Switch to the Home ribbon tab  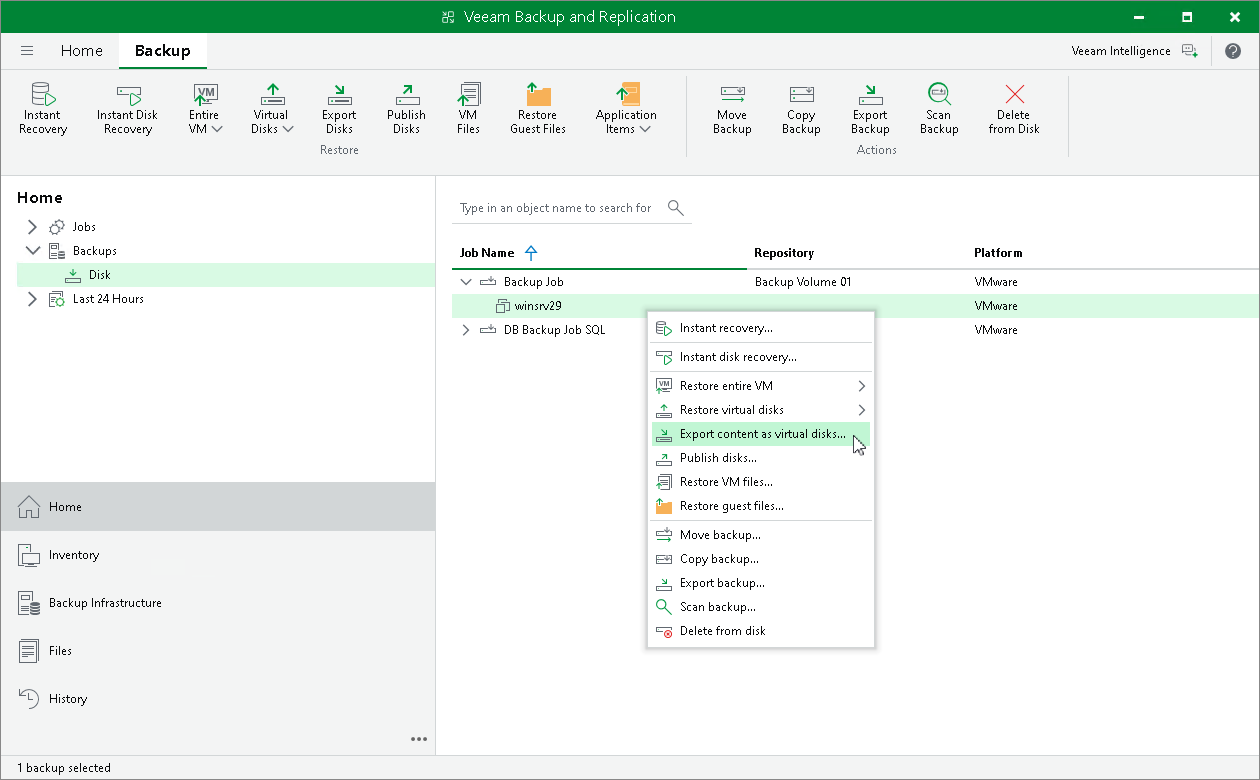(x=81, y=51)
